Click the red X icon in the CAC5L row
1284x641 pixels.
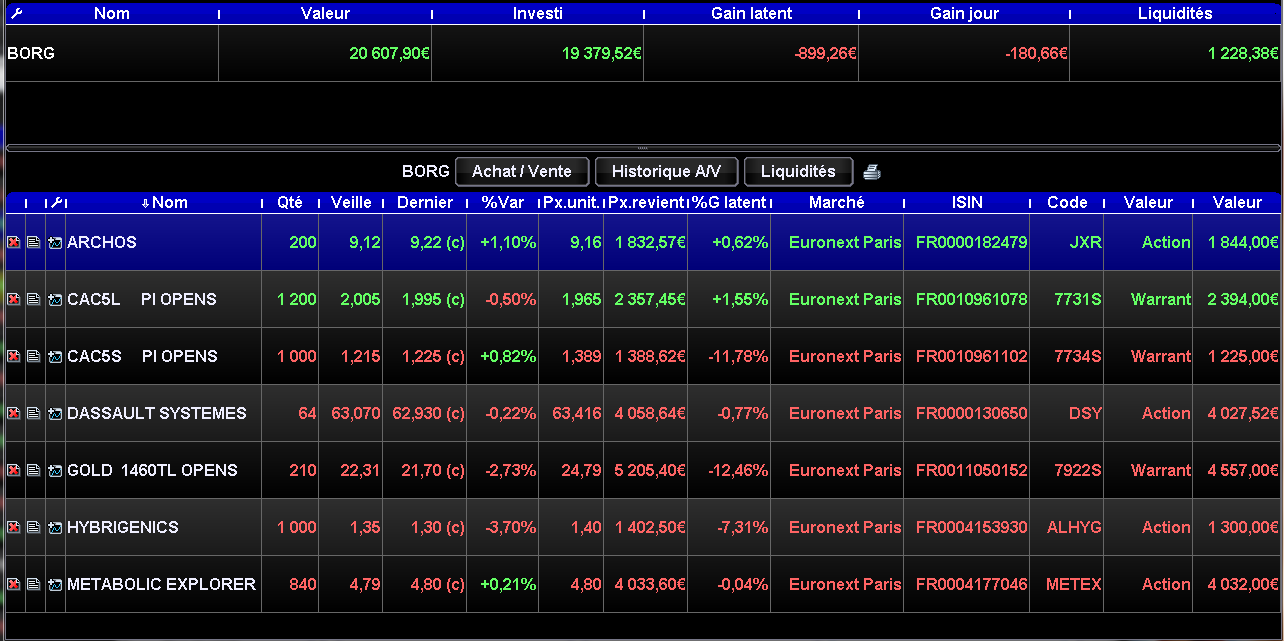click(x=14, y=299)
